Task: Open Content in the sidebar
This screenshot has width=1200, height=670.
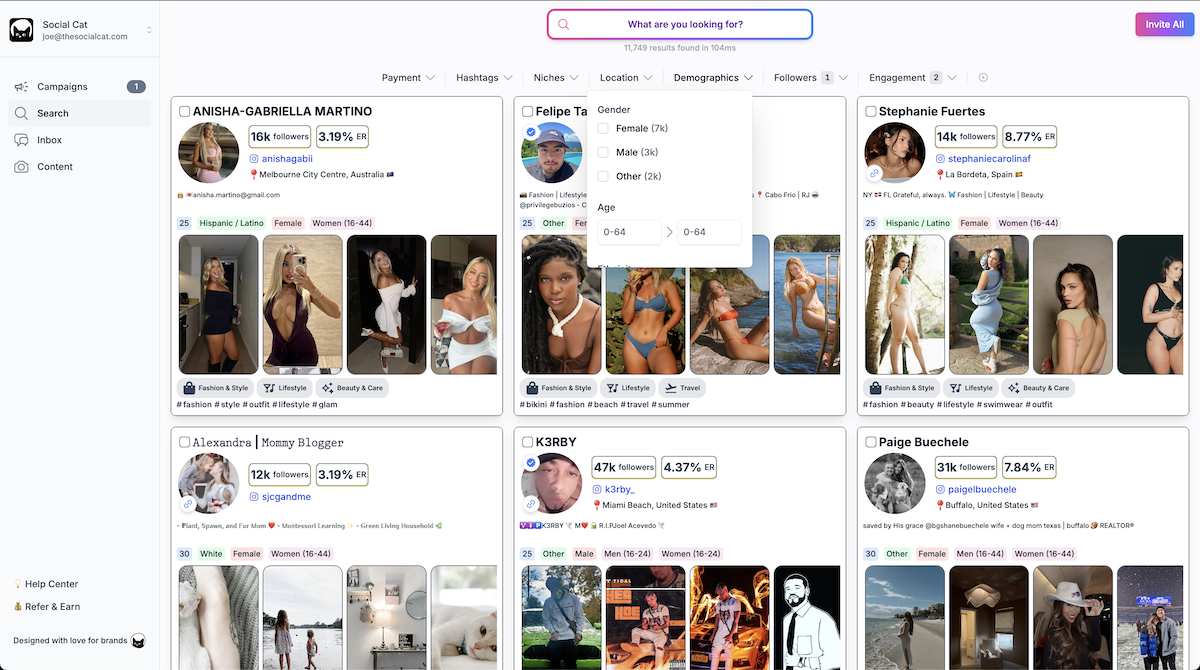Action: coord(80,167)
